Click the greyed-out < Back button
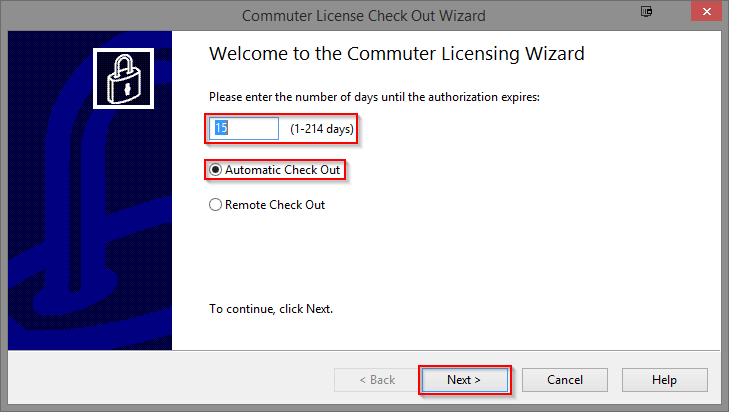Viewport: 729px width, 412px height. pos(377,380)
